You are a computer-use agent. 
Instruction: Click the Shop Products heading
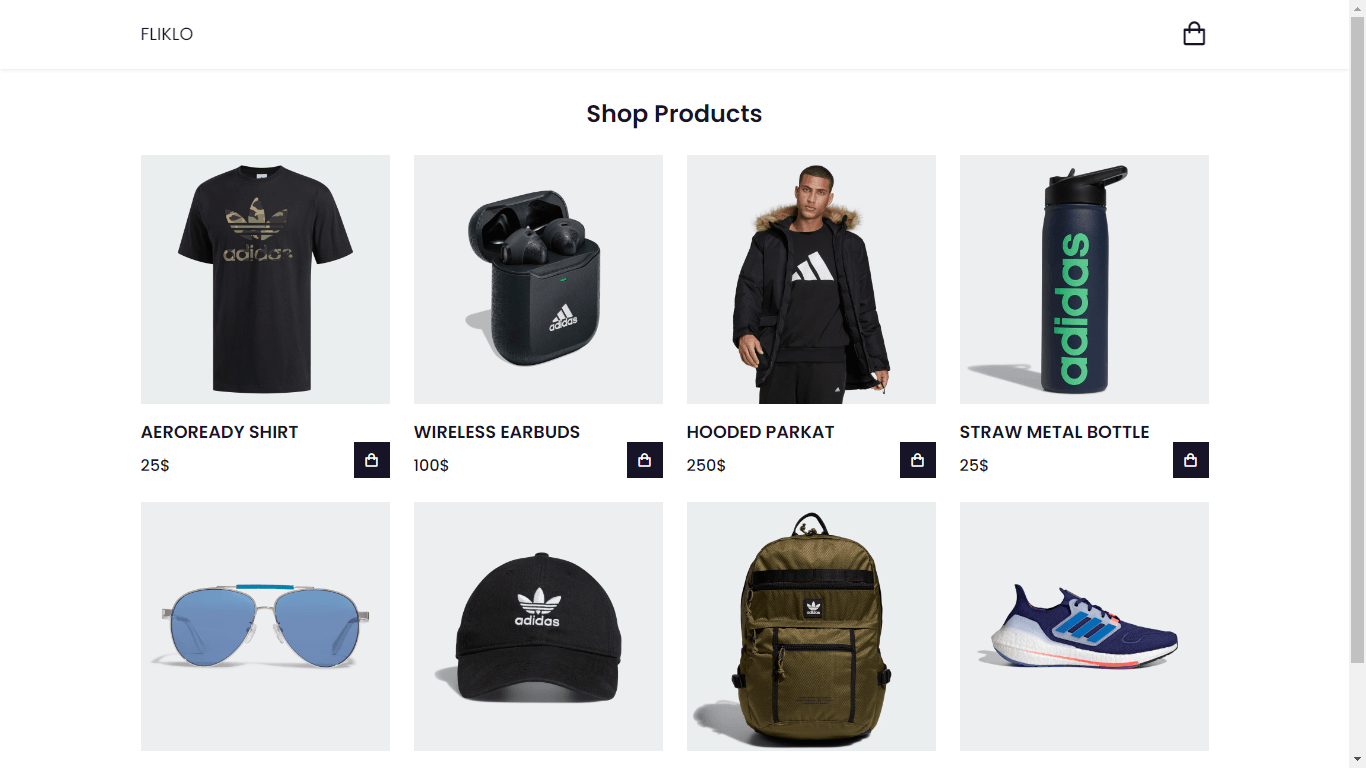674,114
